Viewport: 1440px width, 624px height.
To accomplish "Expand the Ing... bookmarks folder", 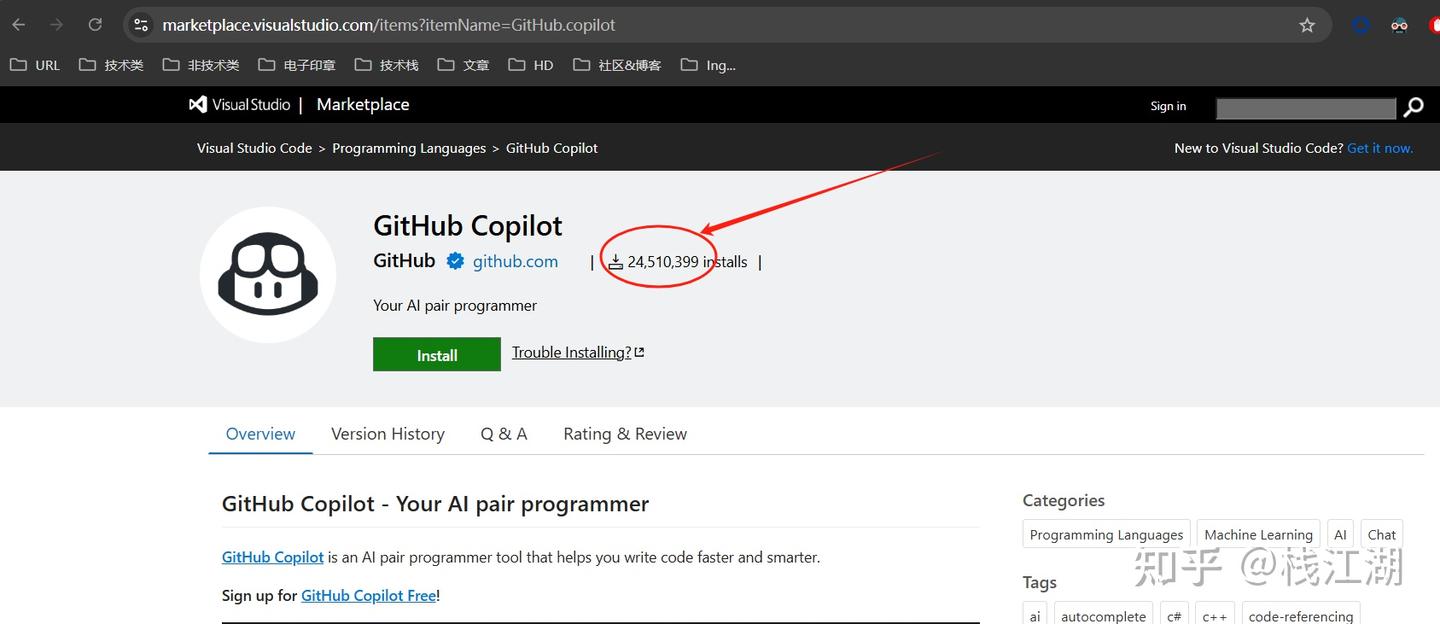I will pyautogui.click(x=708, y=64).
